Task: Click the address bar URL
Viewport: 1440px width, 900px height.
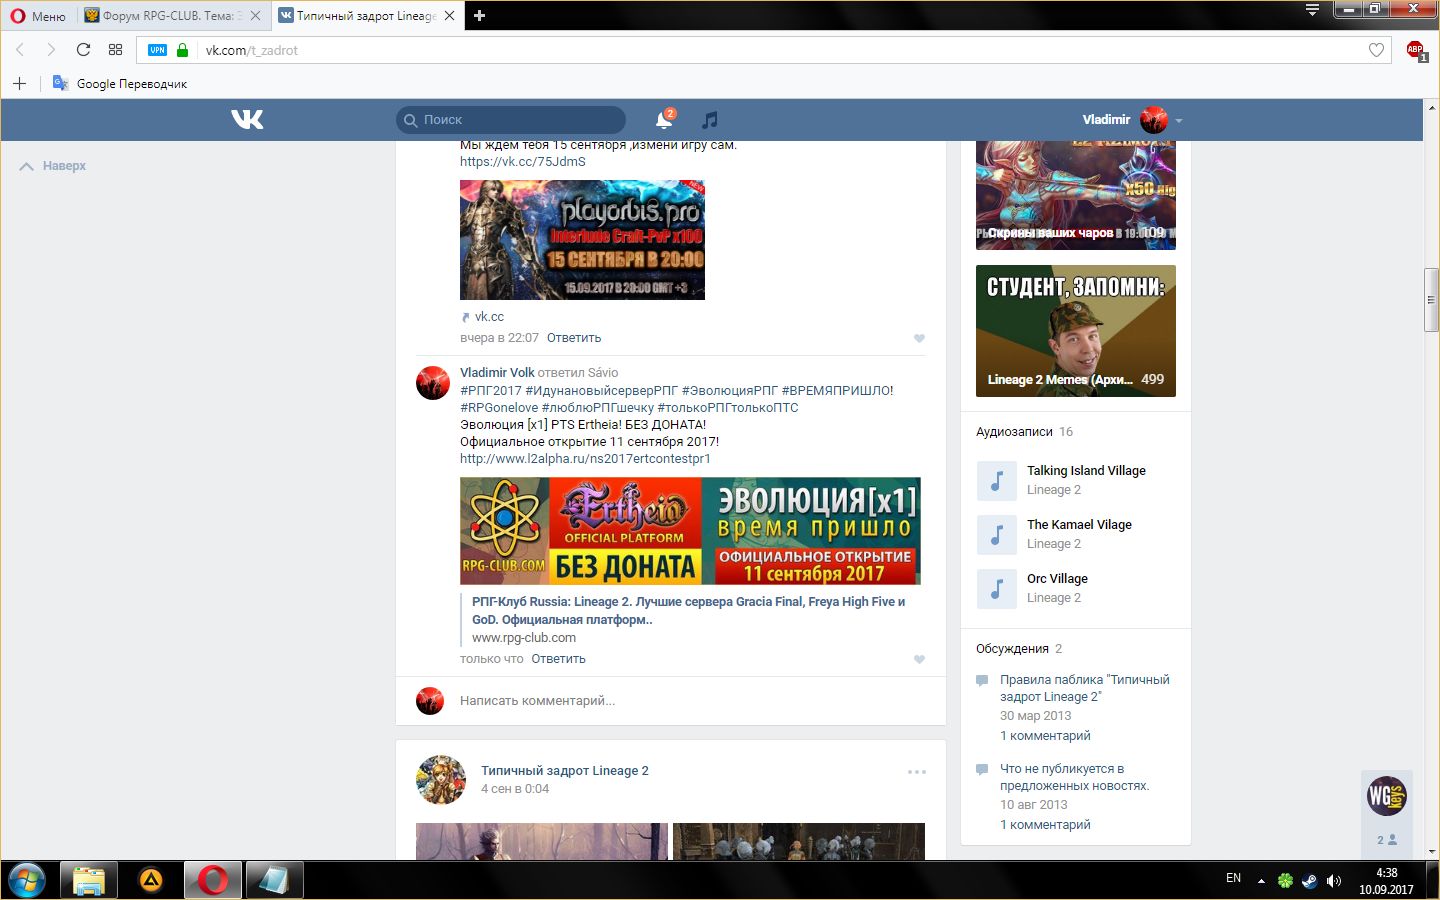Action: coord(252,50)
